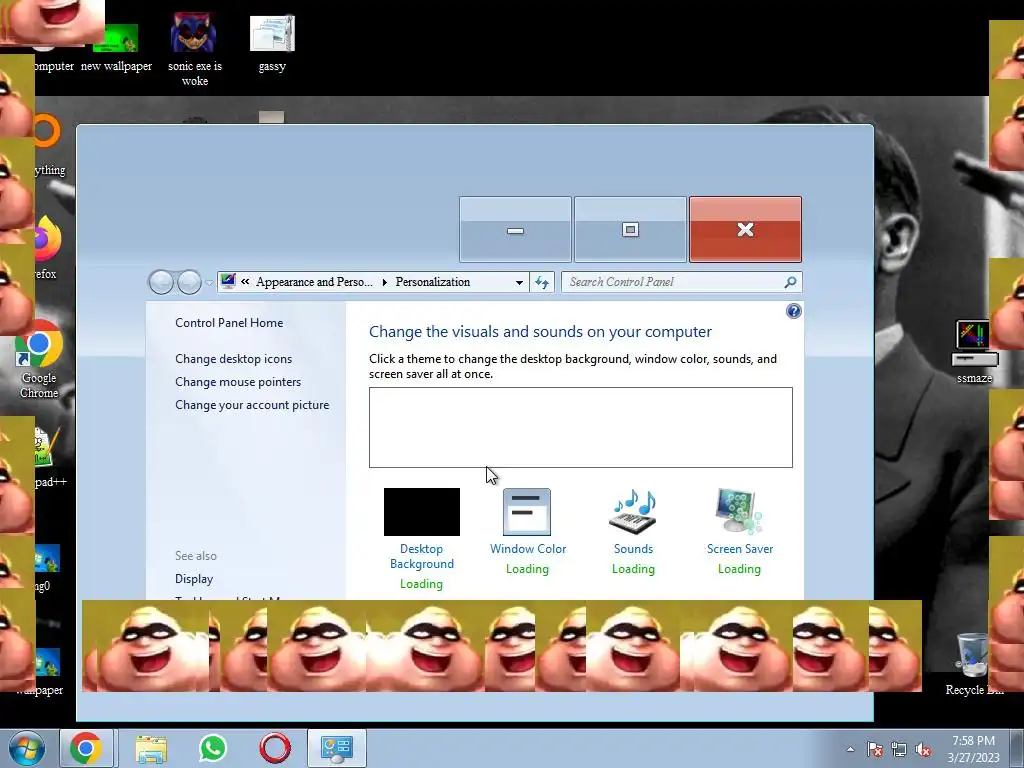Image resolution: width=1024 pixels, height=768 pixels.
Task: Click the Action Center flag tray icon
Action: tap(875, 749)
